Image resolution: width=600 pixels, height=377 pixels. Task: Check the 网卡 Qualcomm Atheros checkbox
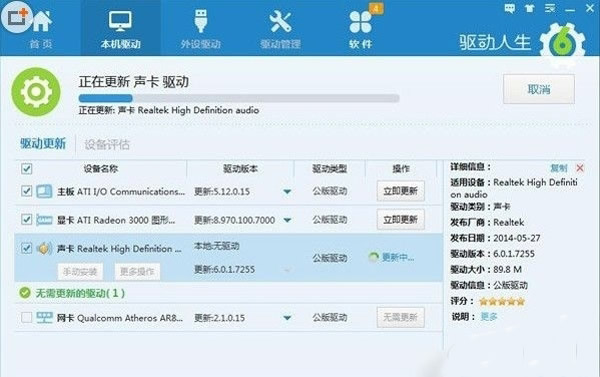(x=26, y=317)
